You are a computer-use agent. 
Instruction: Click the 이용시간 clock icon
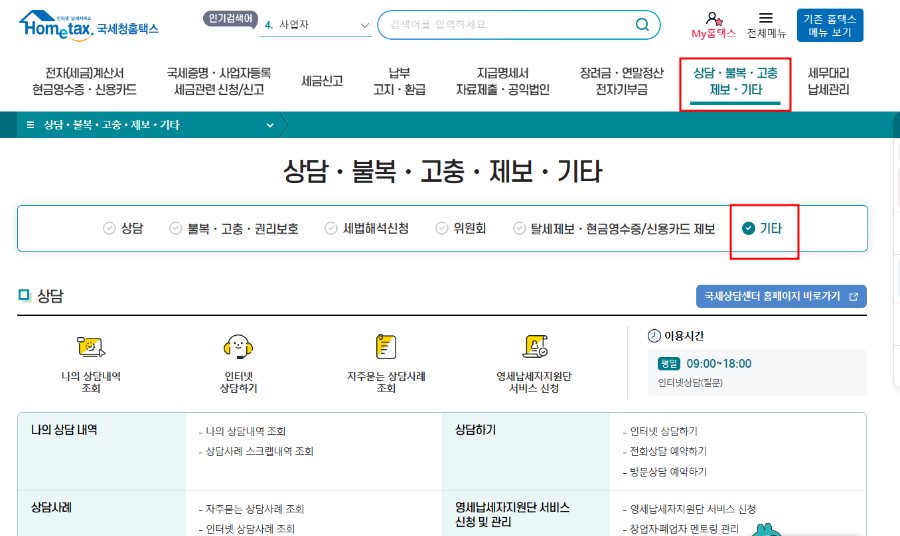[654, 336]
